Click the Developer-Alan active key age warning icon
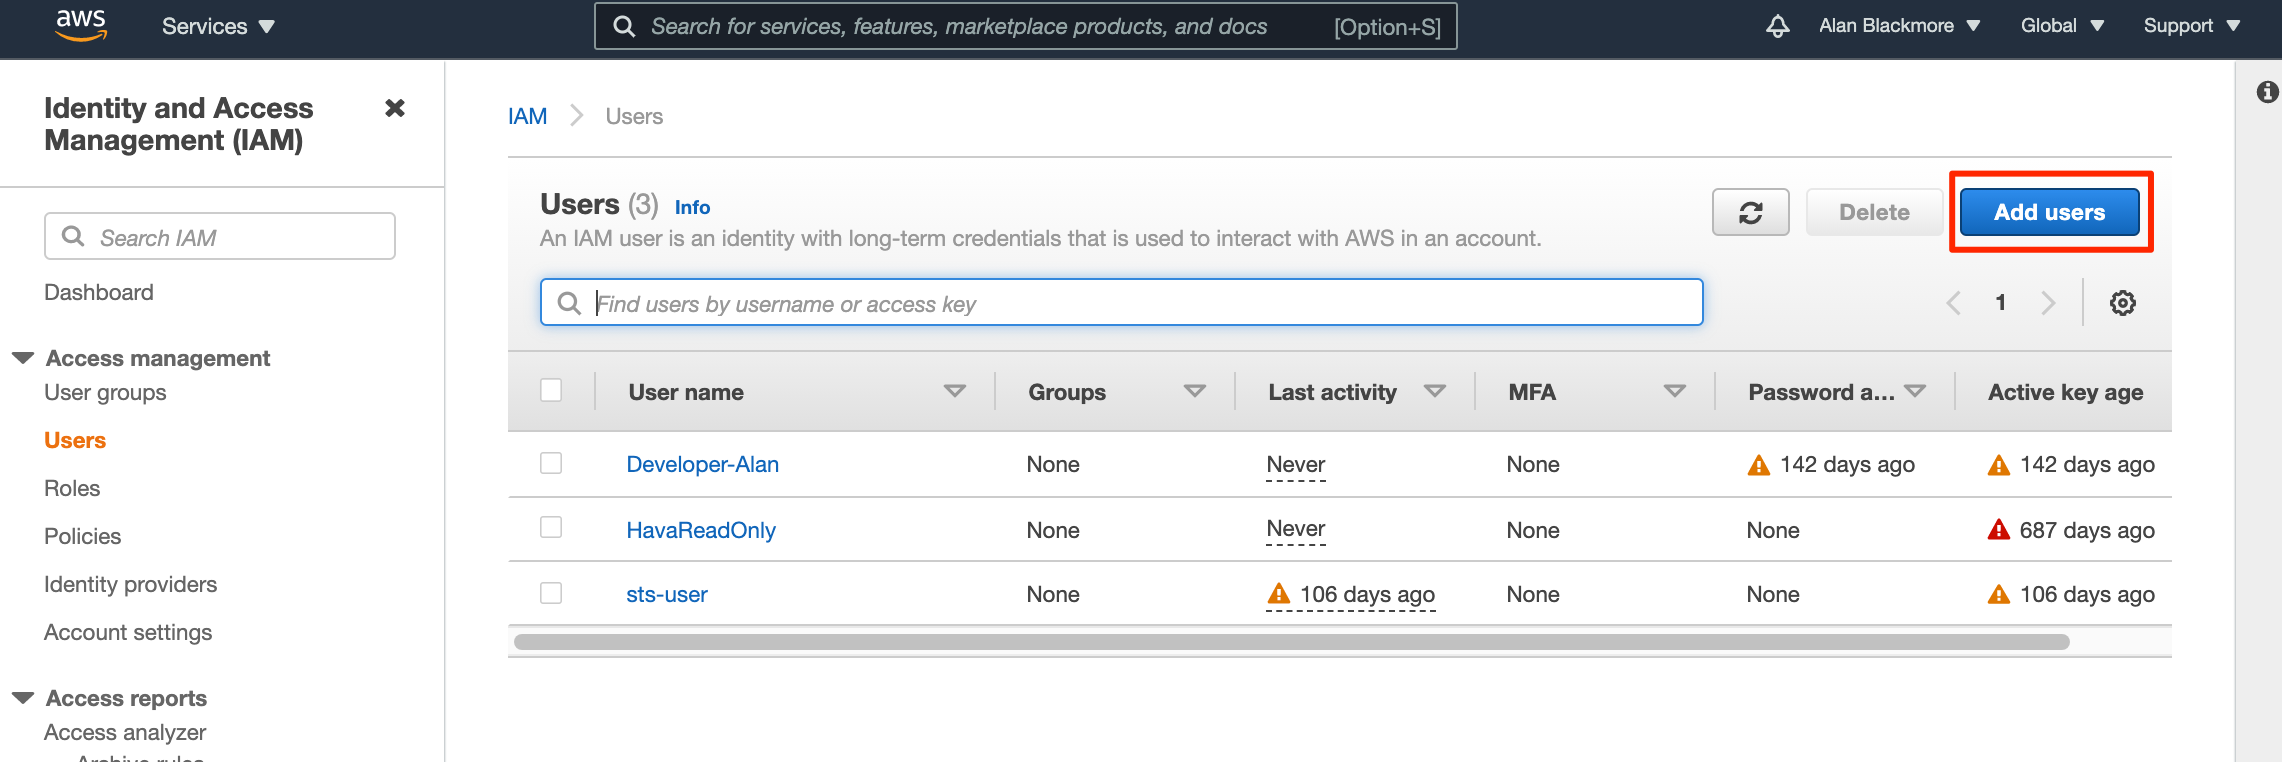The height and width of the screenshot is (762, 2282). click(1998, 465)
